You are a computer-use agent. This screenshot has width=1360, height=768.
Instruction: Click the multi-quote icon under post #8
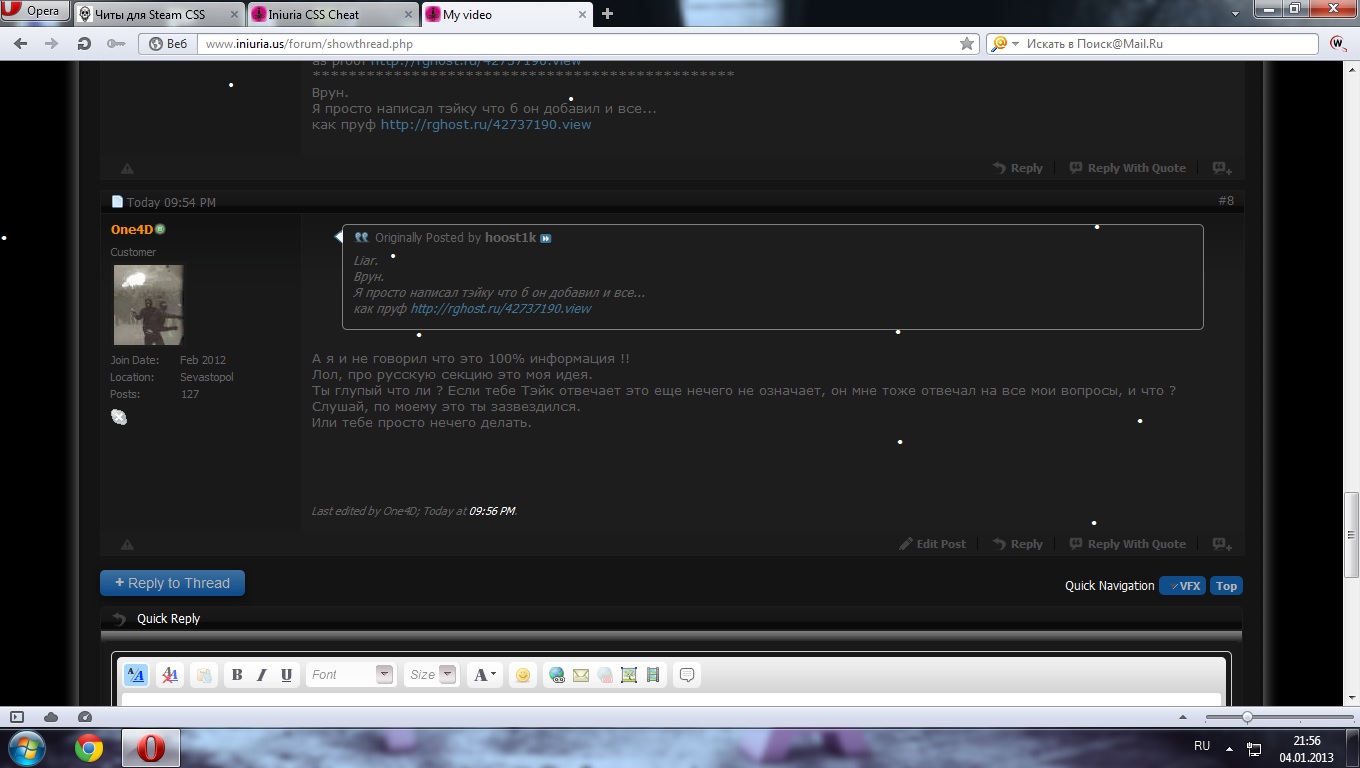point(1222,544)
